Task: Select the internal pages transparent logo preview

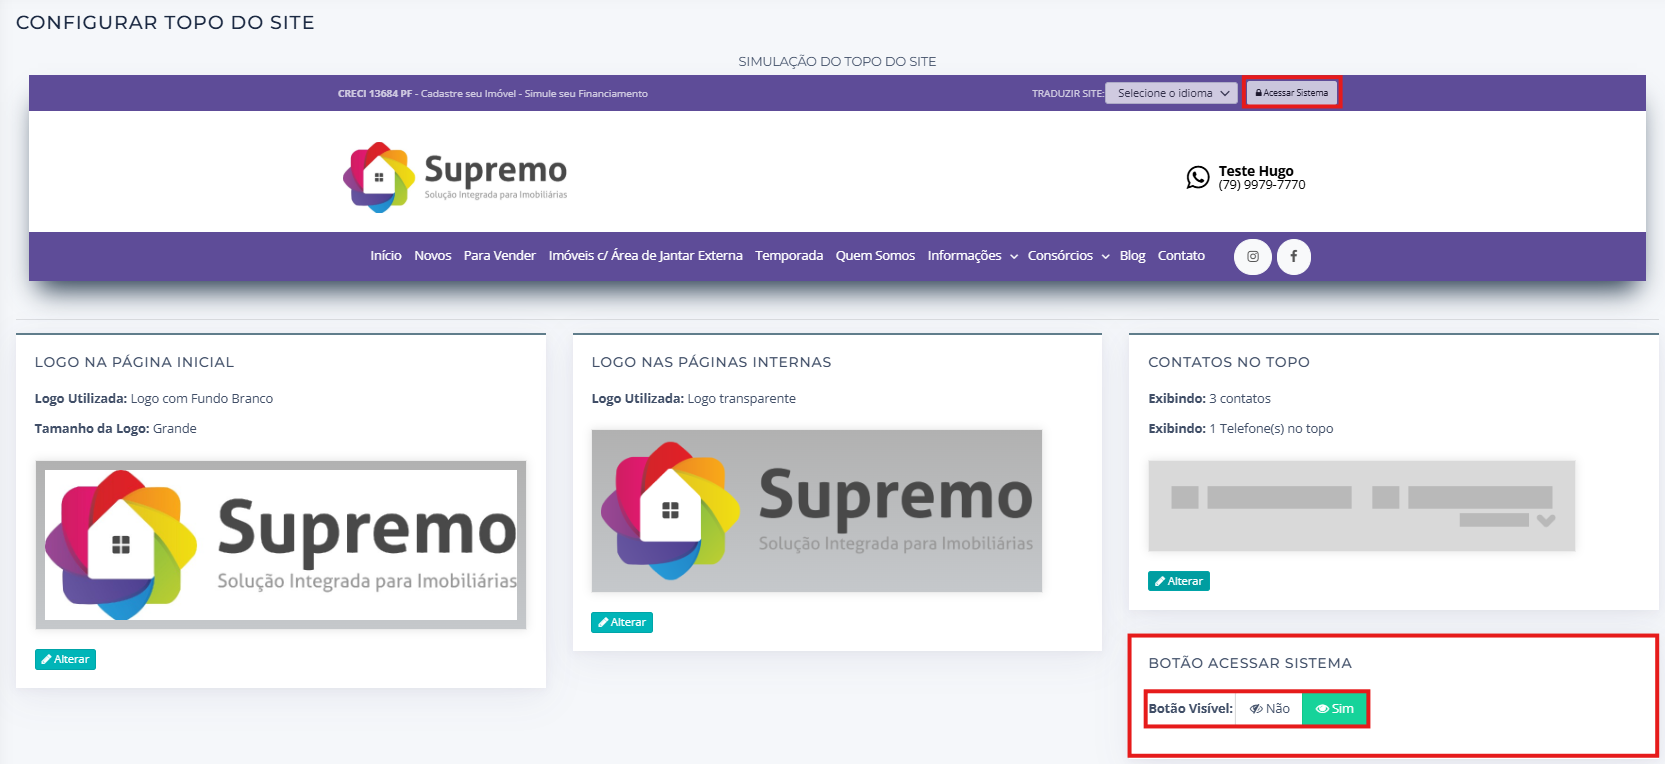Action: pyautogui.click(x=816, y=511)
